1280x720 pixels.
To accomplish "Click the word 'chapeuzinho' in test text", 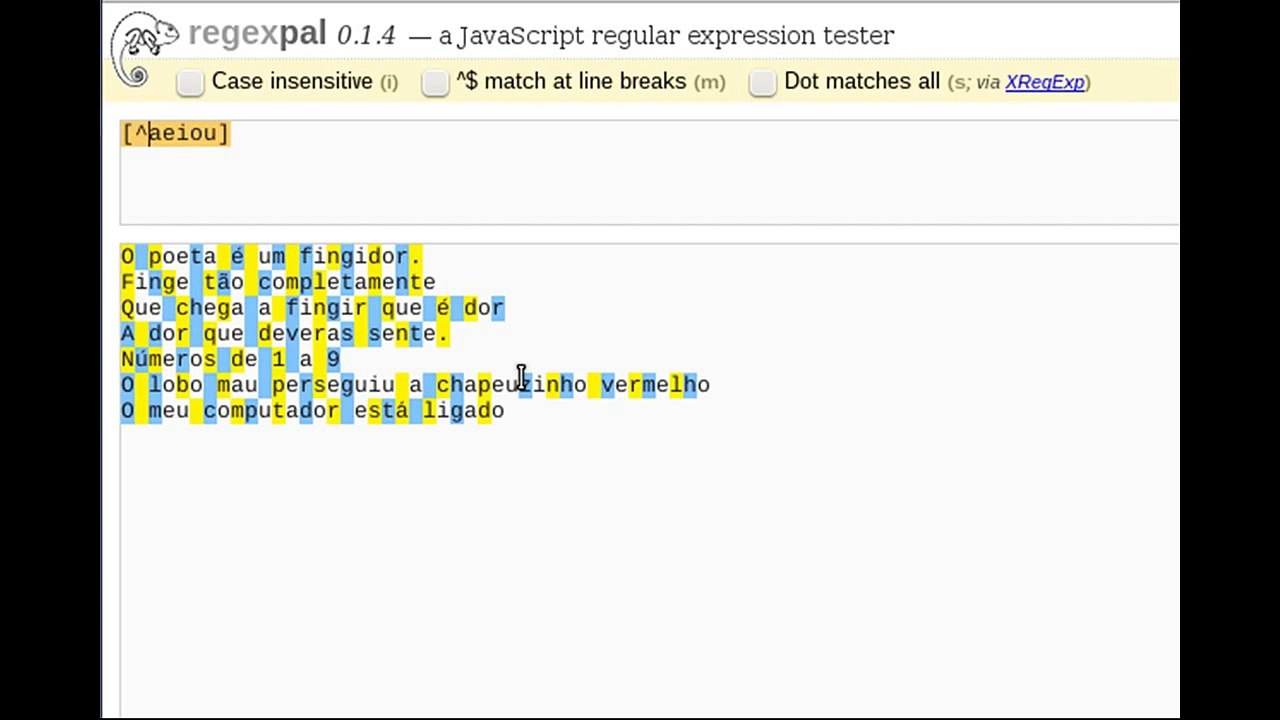I will [x=511, y=385].
